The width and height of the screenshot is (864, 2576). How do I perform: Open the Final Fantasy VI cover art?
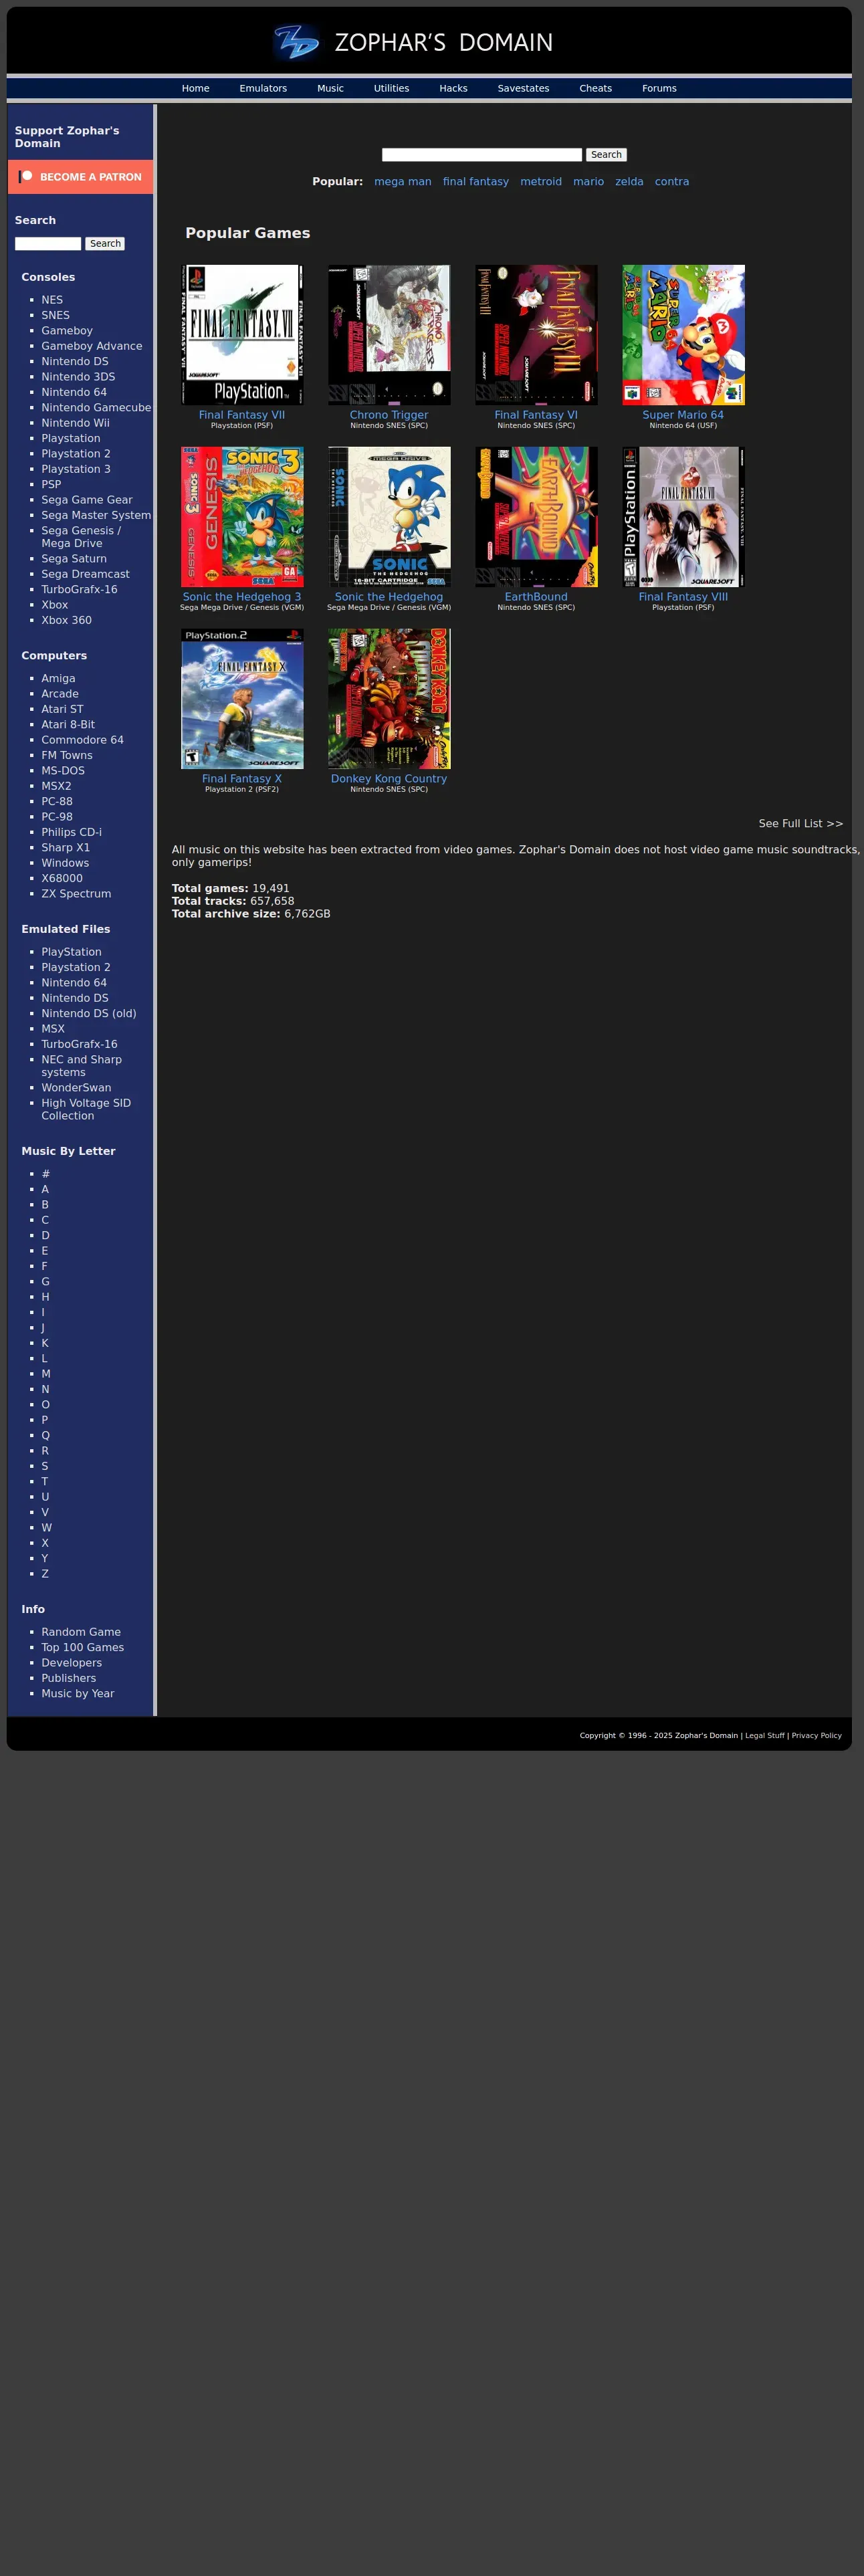pos(536,335)
